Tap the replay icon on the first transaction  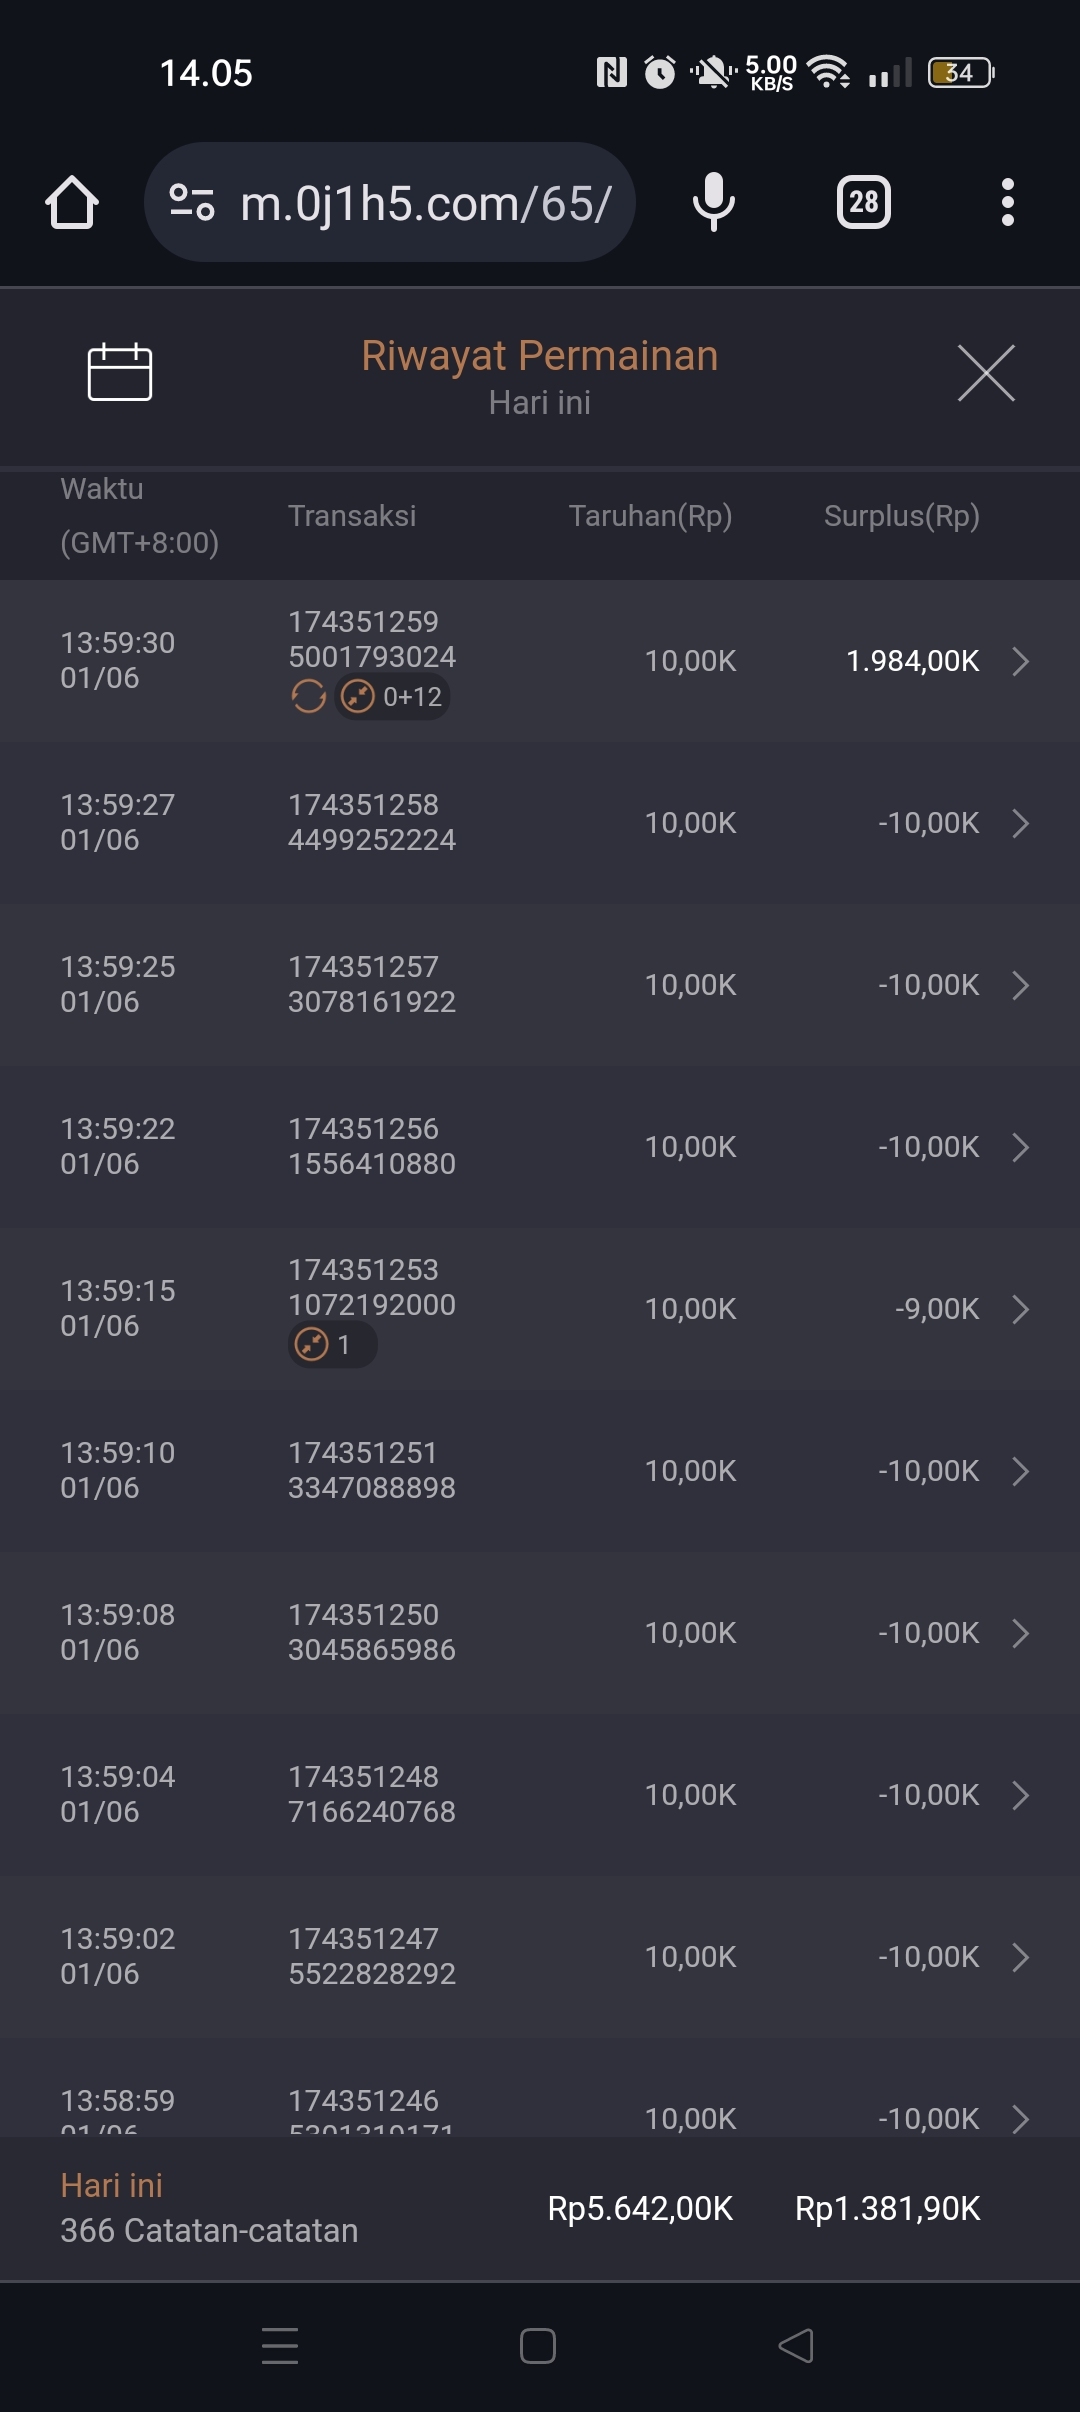coord(309,697)
